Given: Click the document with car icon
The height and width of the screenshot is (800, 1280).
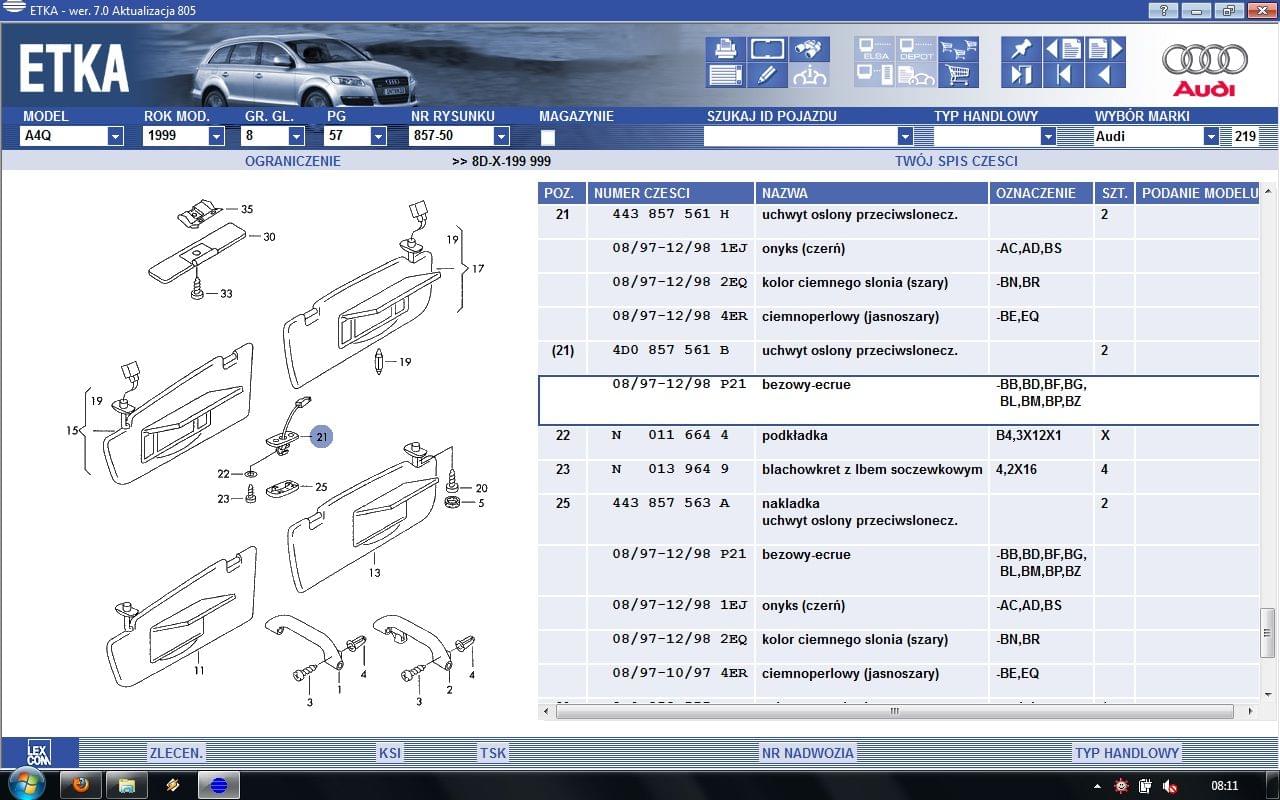Looking at the screenshot, I should click(x=916, y=75).
